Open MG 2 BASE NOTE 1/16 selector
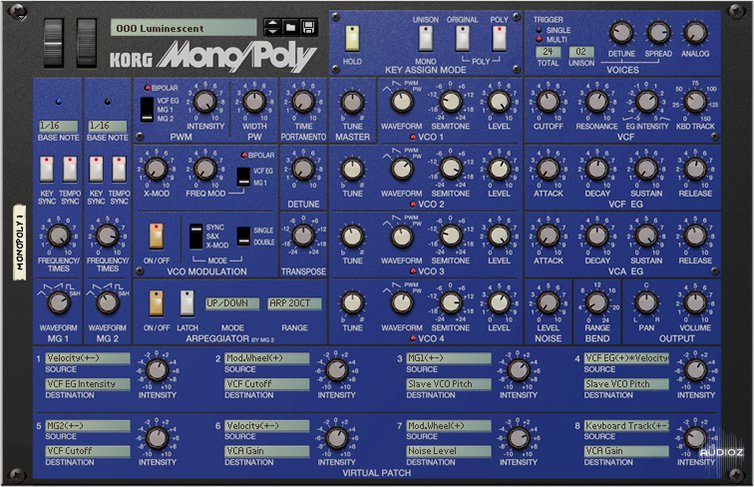This screenshot has height=487, width=754. [107, 126]
